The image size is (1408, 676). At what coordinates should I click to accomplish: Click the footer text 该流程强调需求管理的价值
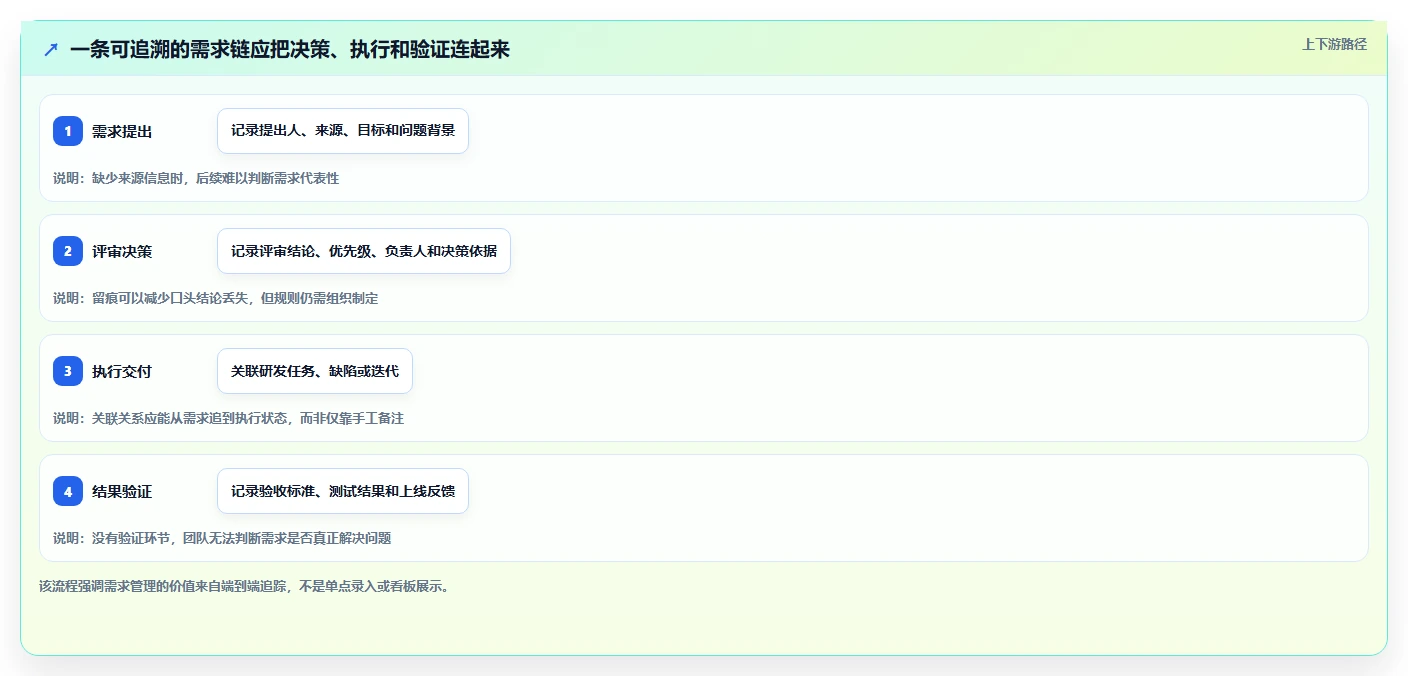pyautogui.click(x=245, y=586)
